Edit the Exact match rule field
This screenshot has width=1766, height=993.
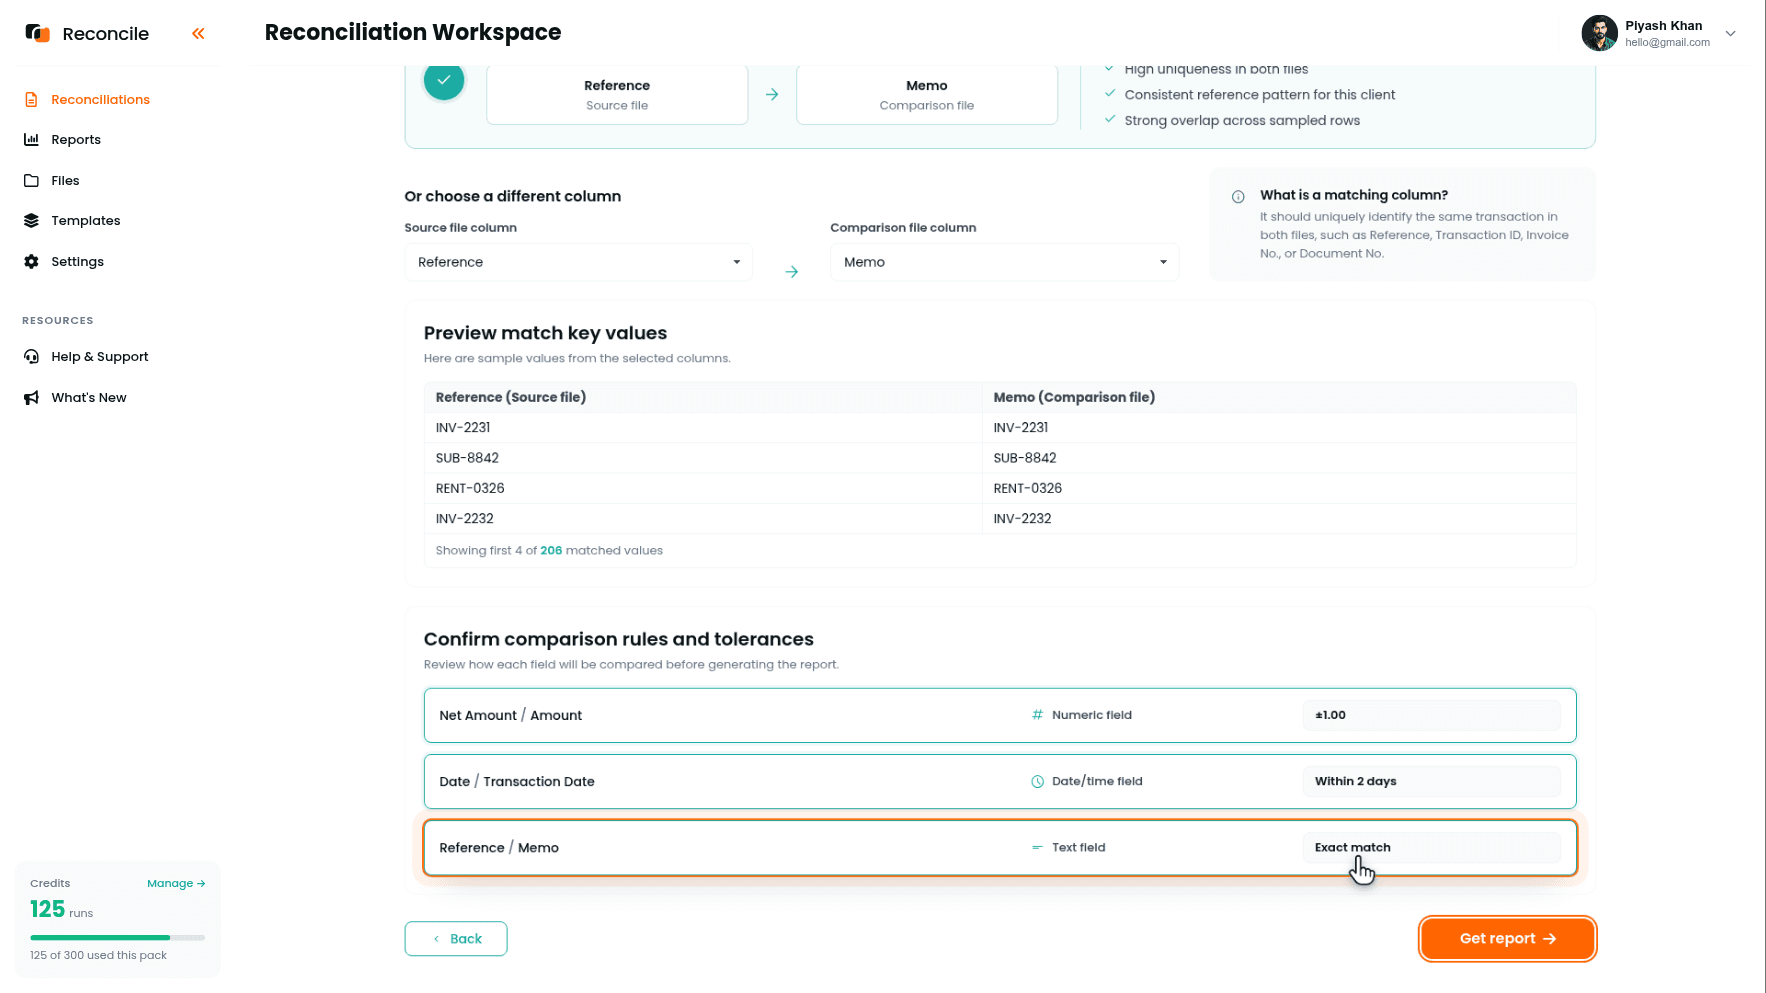click(x=1431, y=848)
